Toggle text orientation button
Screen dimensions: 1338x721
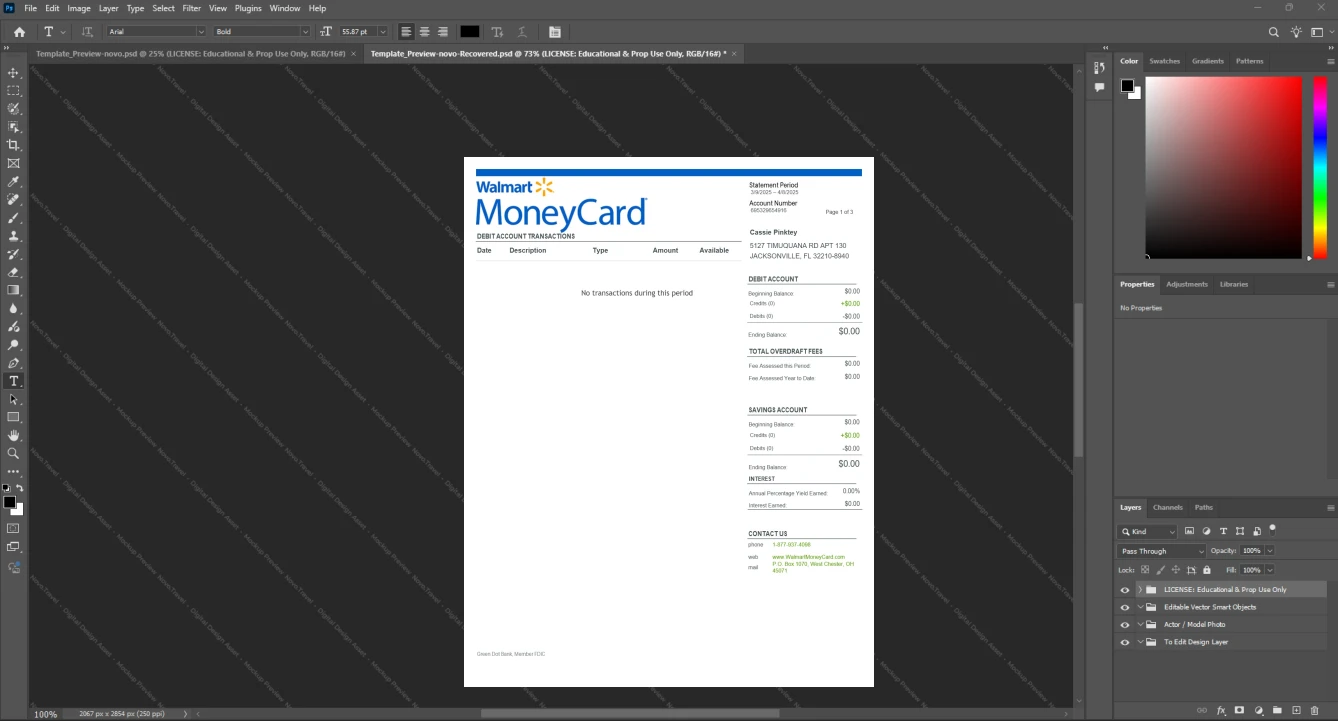87,32
